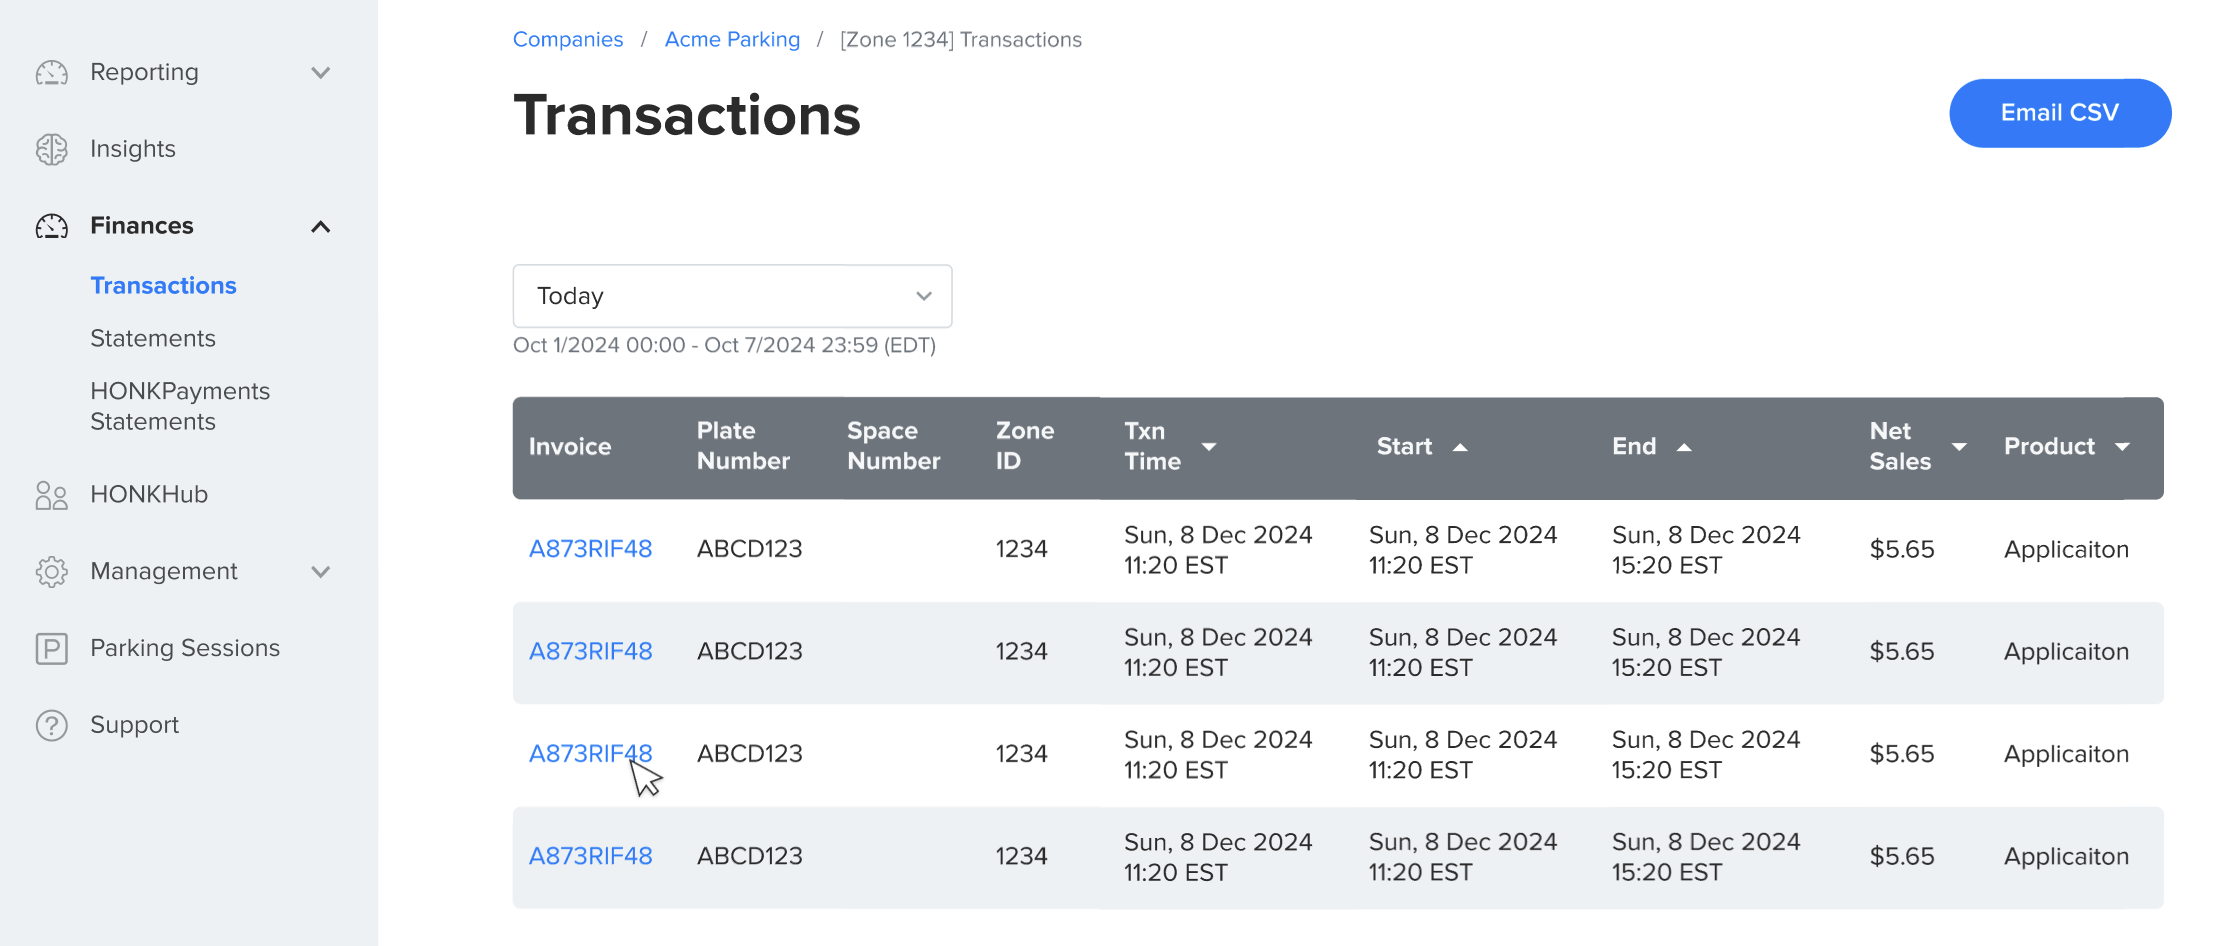This screenshot has height=946, width=2220.
Task: Open Statements in the Finances submenu
Action: pyautogui.click(x=153, y=339)
